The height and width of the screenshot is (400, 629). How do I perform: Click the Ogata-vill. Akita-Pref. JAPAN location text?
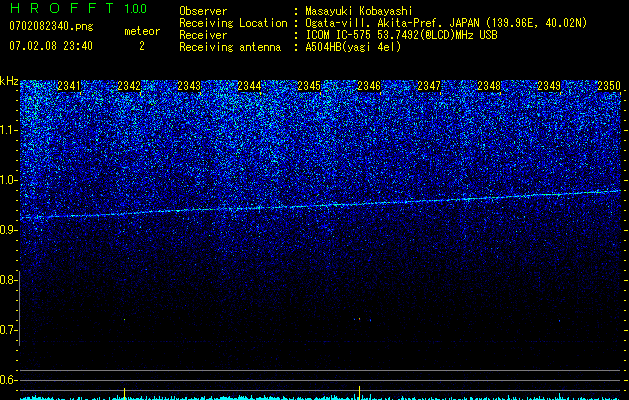coord(446,23)
